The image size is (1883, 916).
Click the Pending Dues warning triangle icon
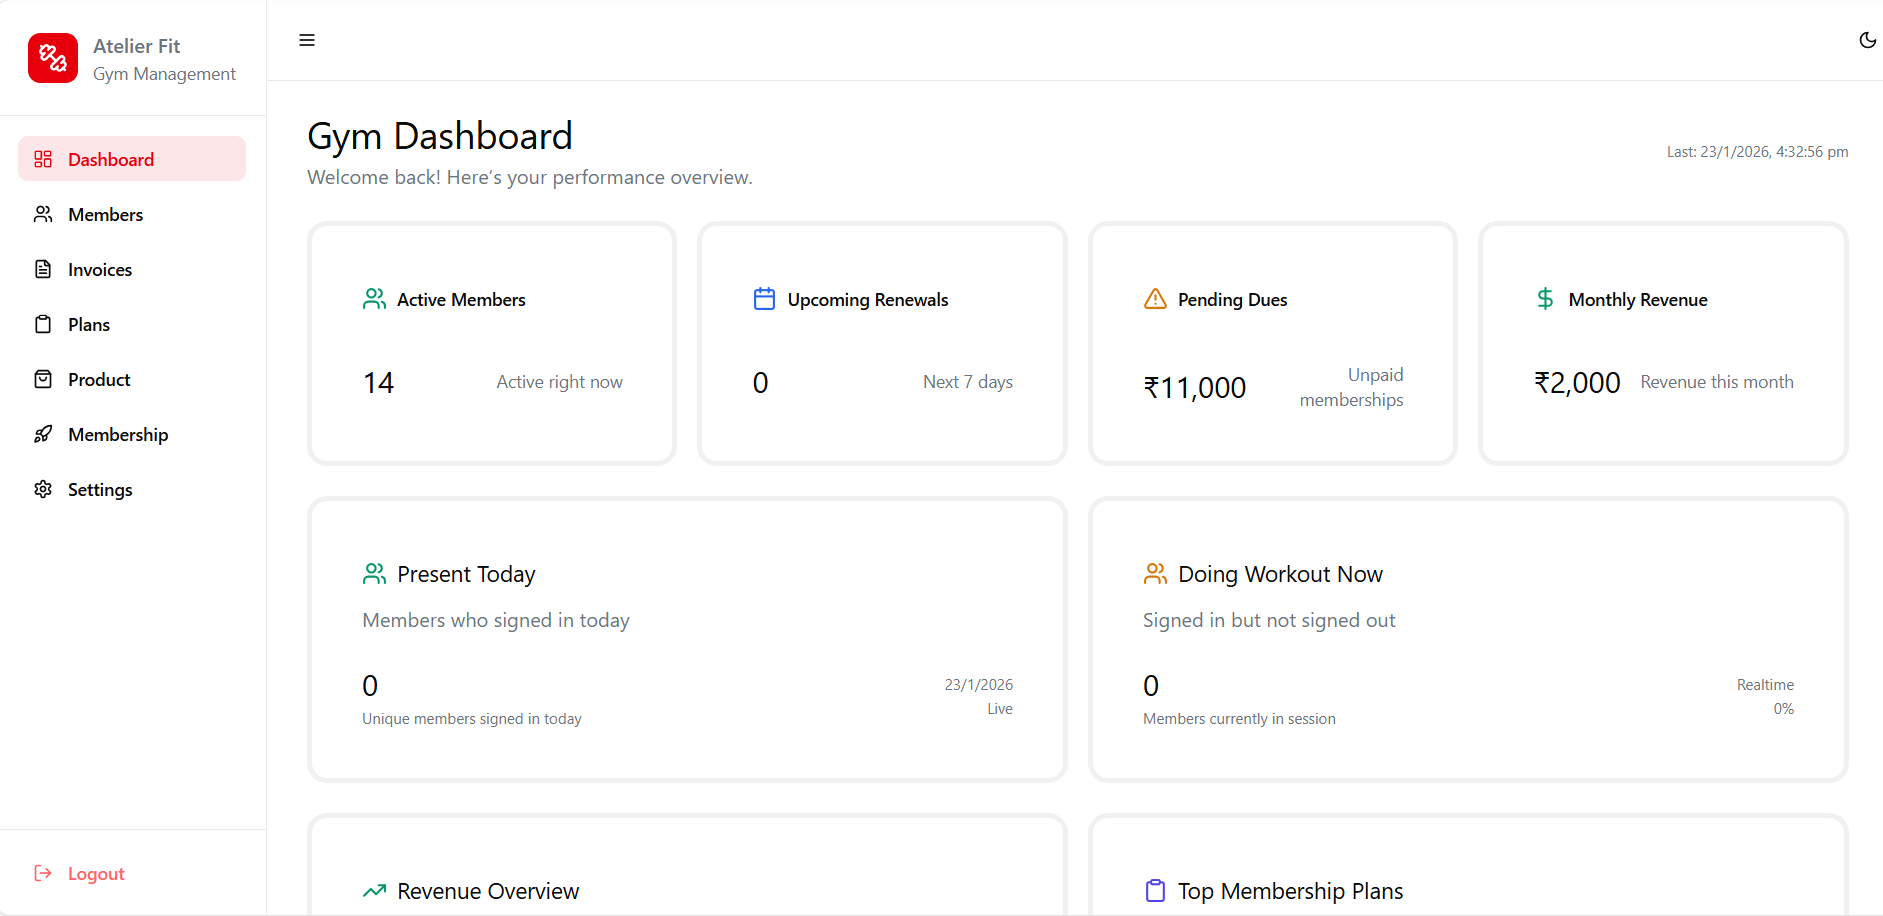(x=1155, y=299)
